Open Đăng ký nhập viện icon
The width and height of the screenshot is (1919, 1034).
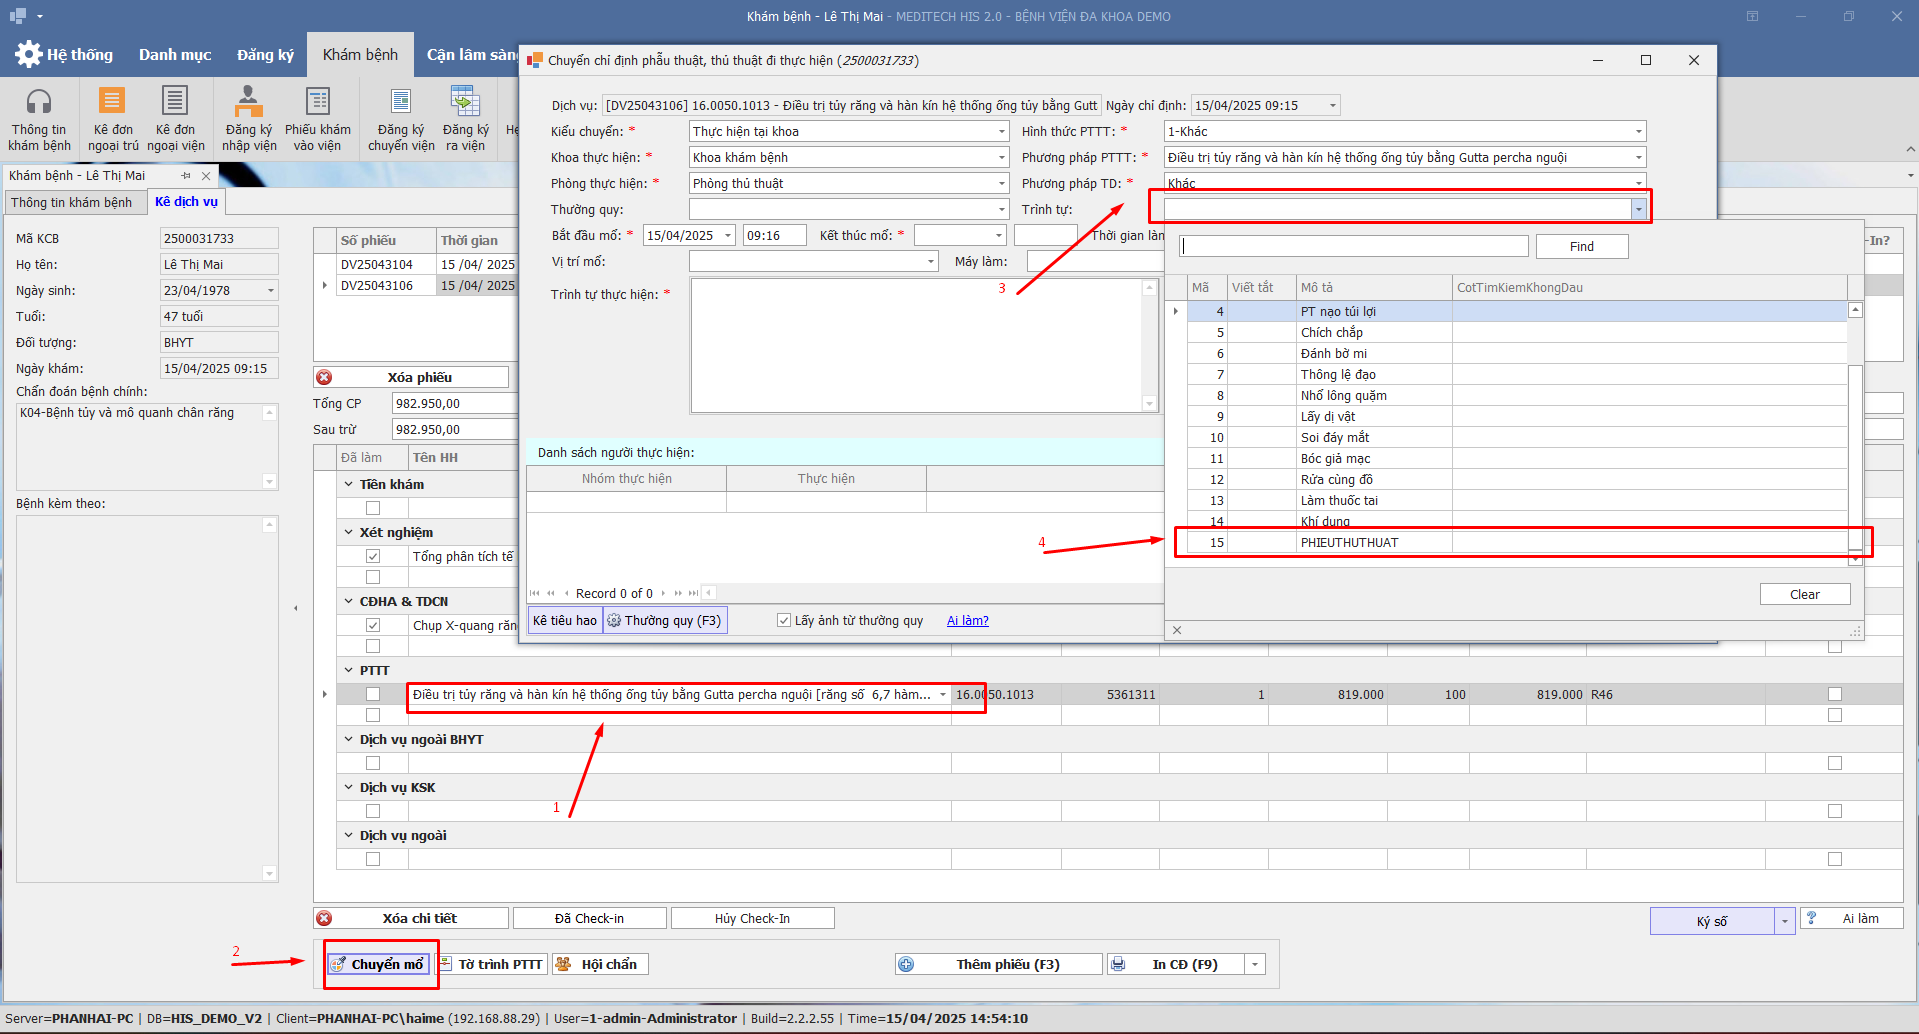(248, 103)
